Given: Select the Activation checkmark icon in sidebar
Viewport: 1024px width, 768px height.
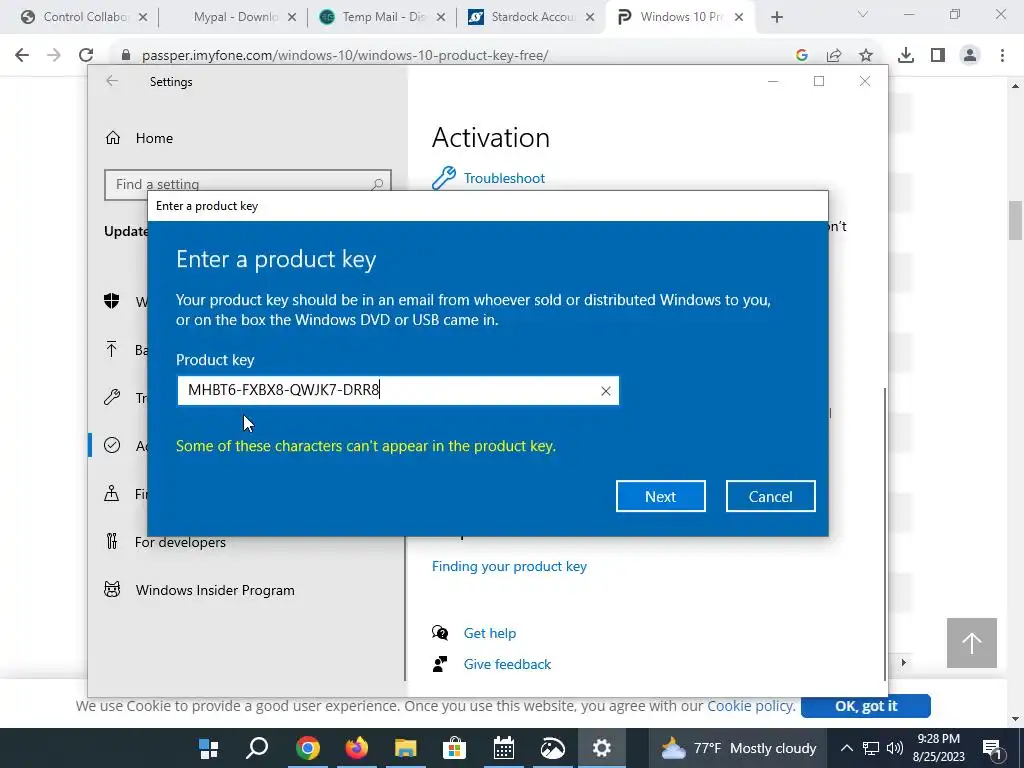Looking at the screenshot, I should (x=112, y=445).
